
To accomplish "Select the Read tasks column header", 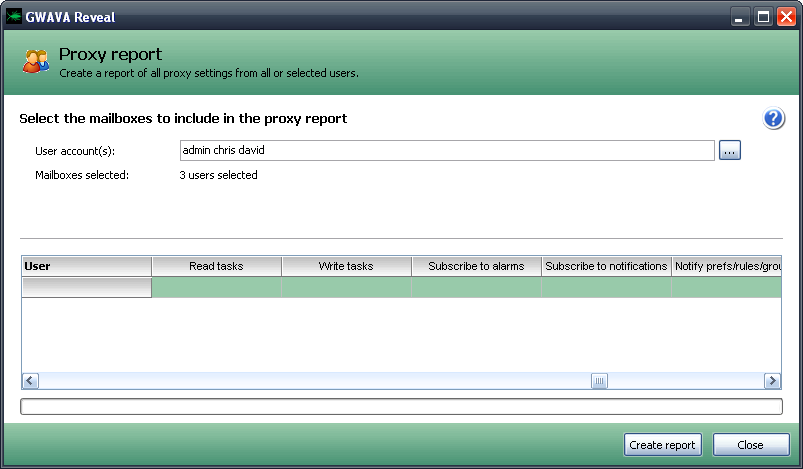I will (216, 266).
